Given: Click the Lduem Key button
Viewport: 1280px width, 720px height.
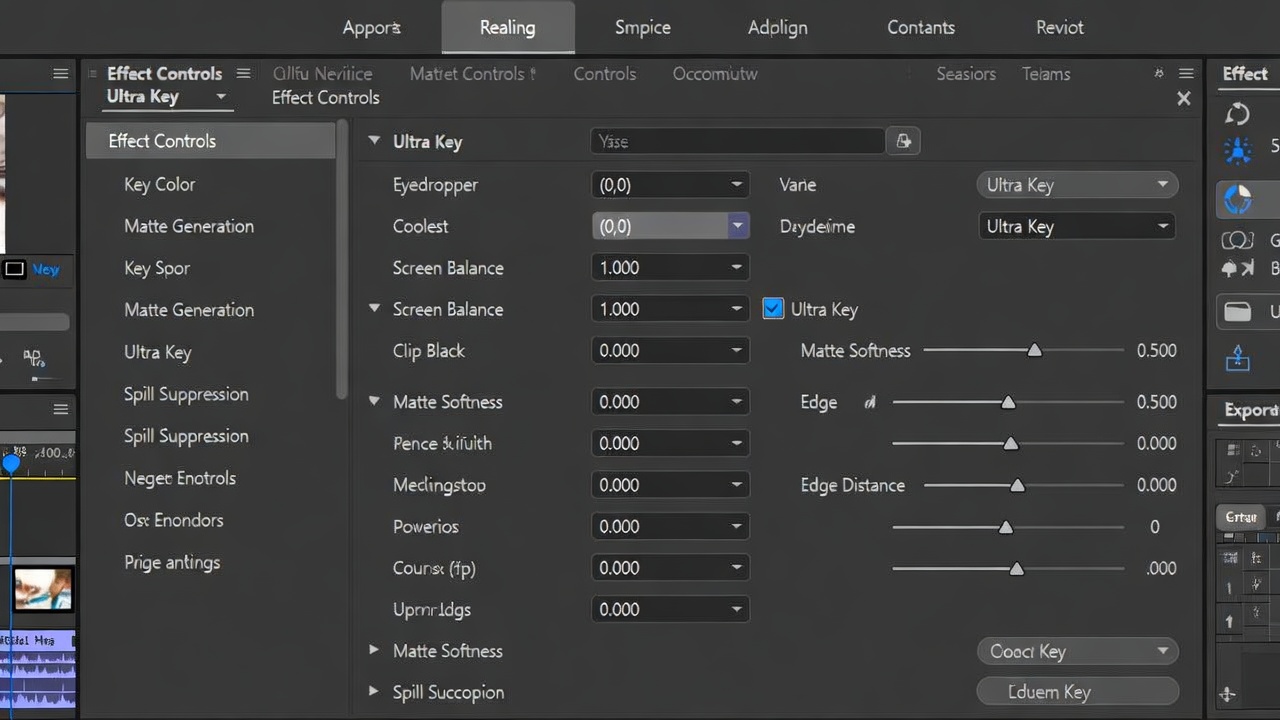Looking at the screenshot, I should 1076,692.
